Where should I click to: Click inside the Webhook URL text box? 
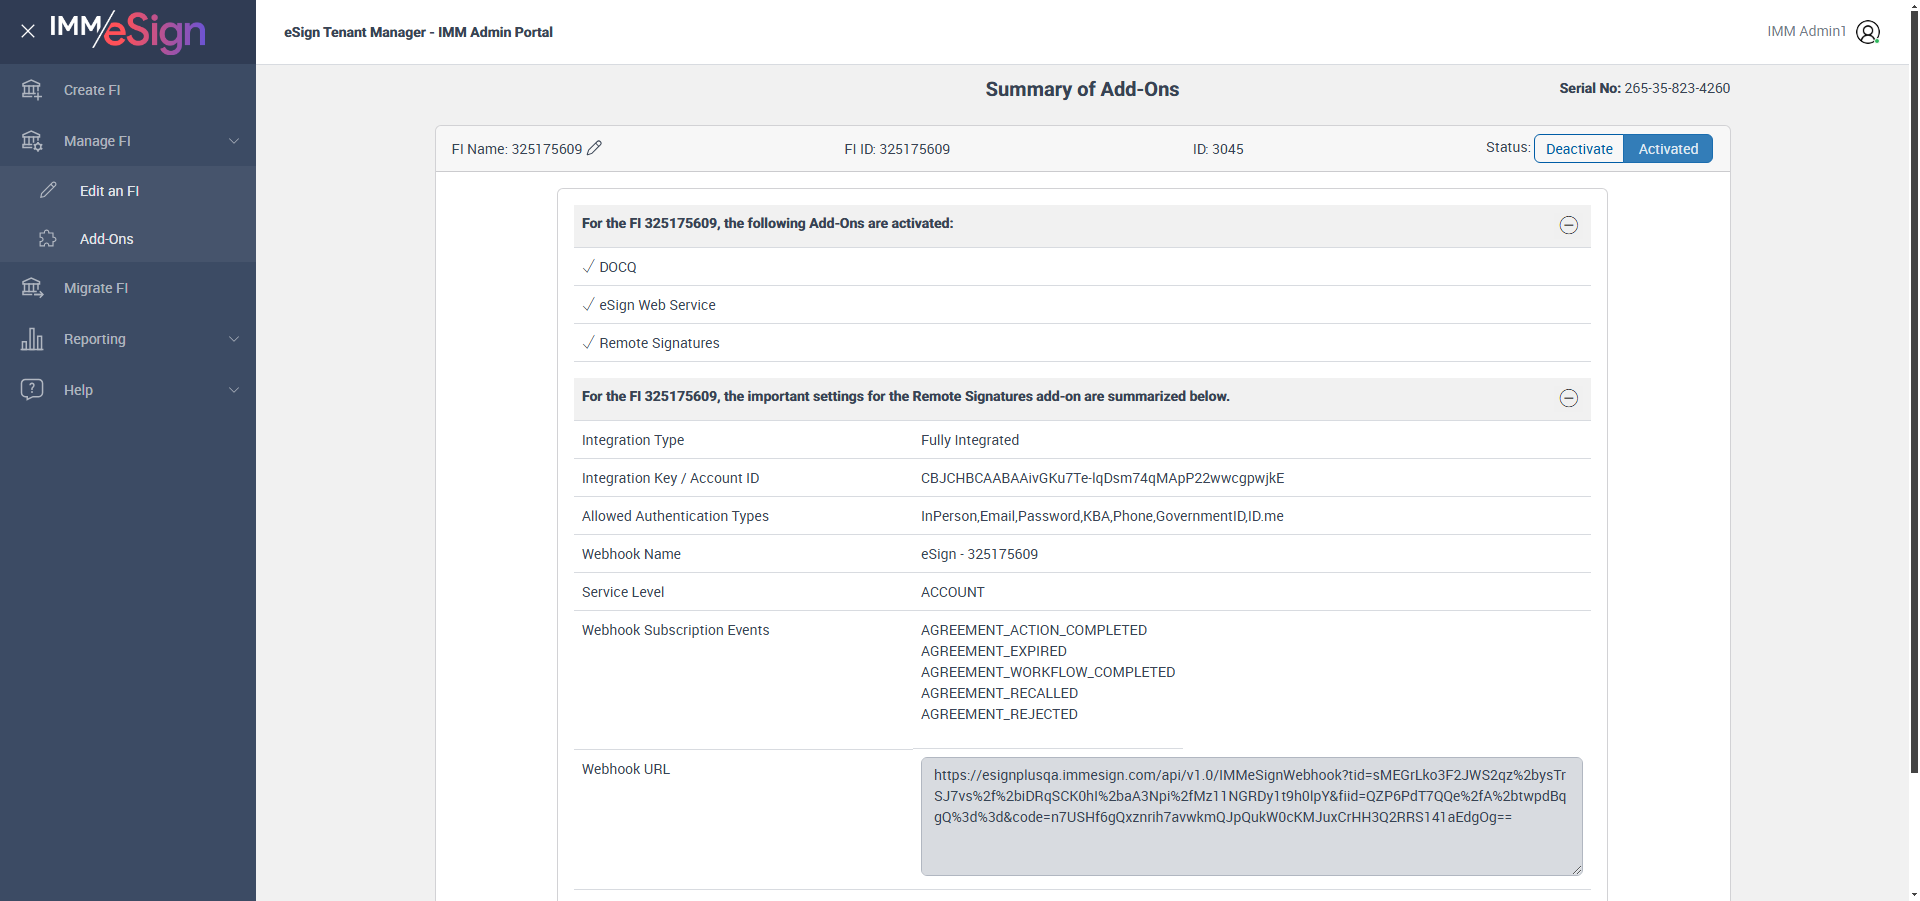(x=1250, y=816)
